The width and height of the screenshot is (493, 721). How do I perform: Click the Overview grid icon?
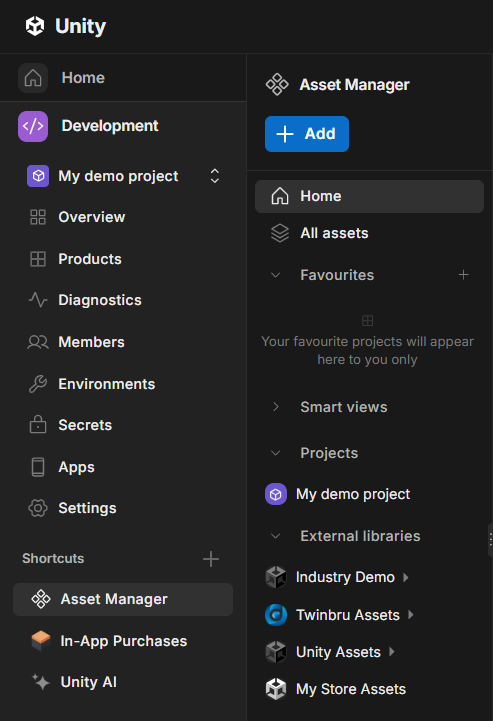coord(38,217)
